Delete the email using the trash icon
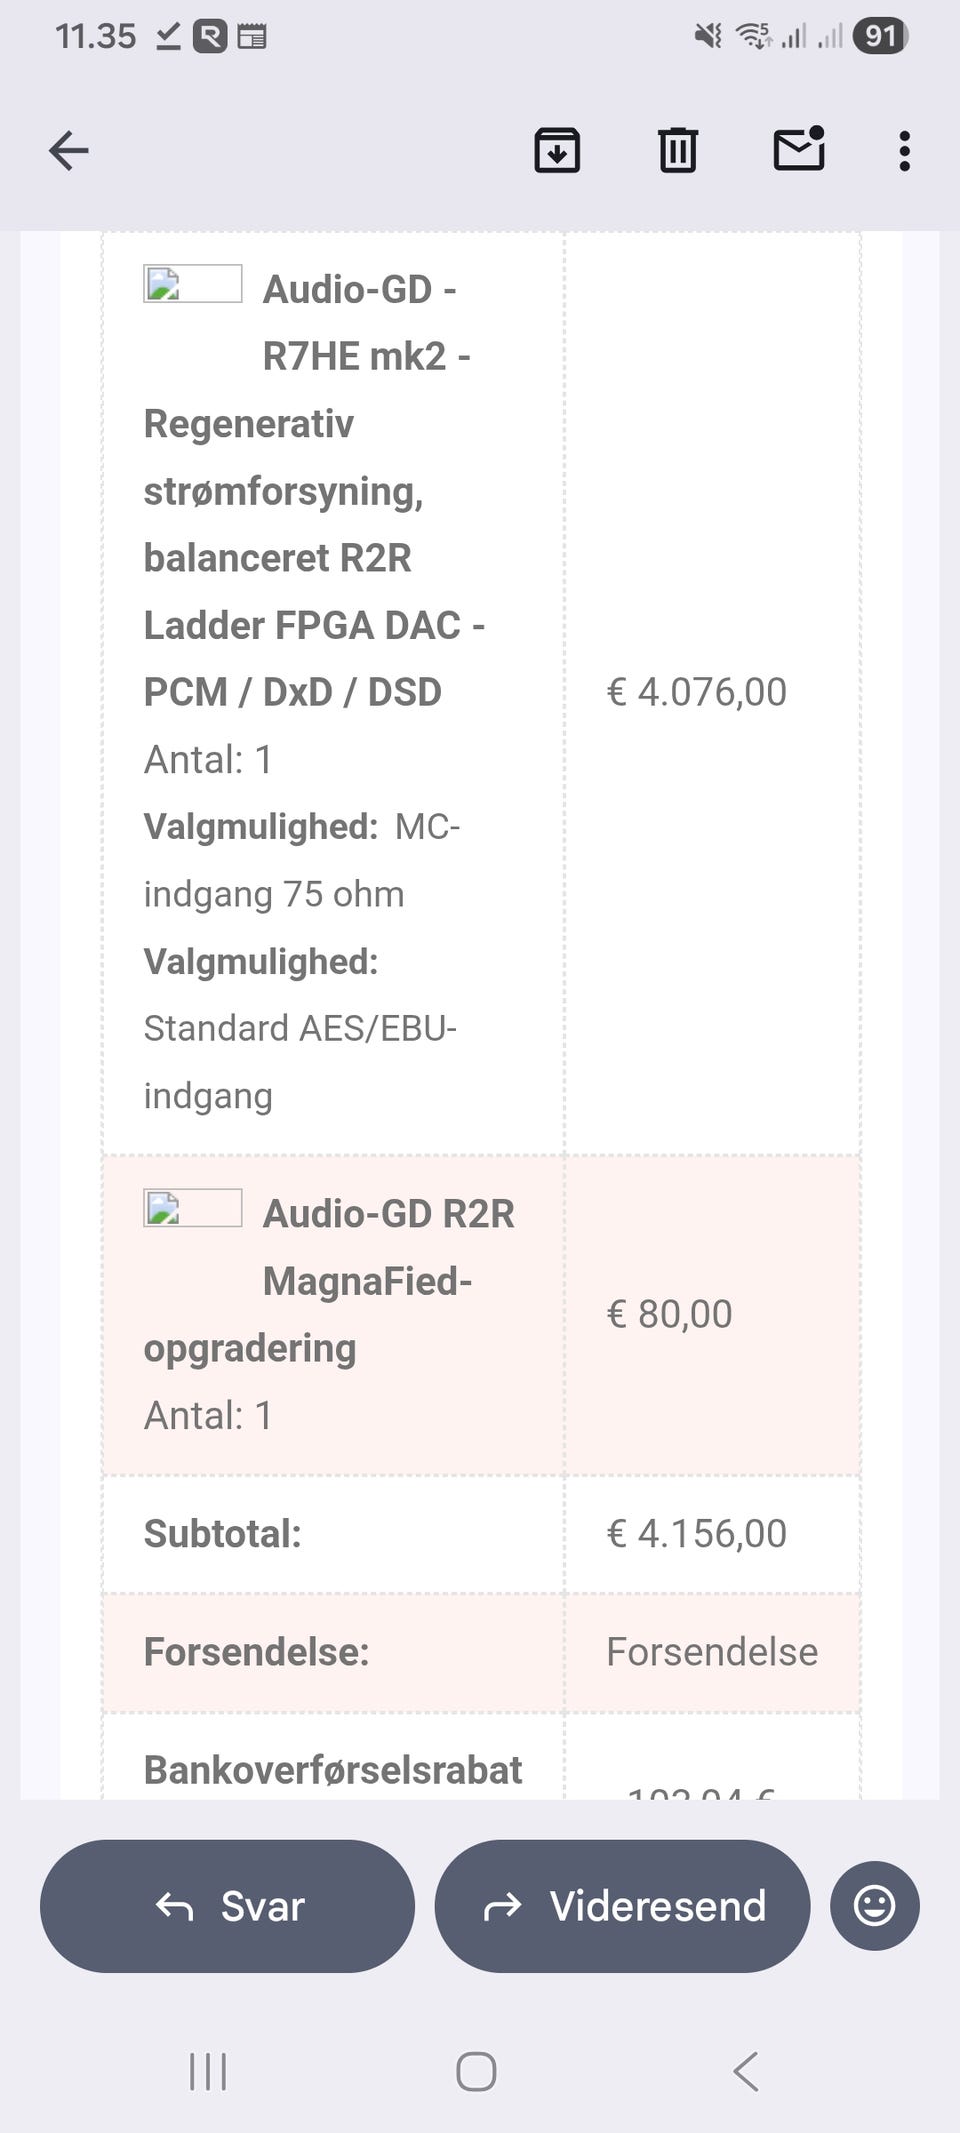This screenshot has height=2133, width=960. pyautogui.click(x=677, y=151)
